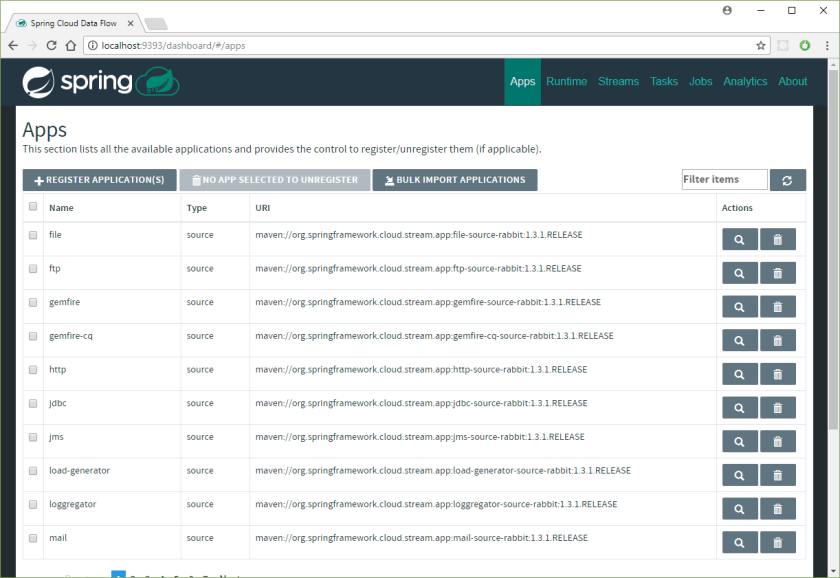Open the Streams tab
The height and width of the screenshot is (578, 840).
pyautogui.click(x=618, y=82)
